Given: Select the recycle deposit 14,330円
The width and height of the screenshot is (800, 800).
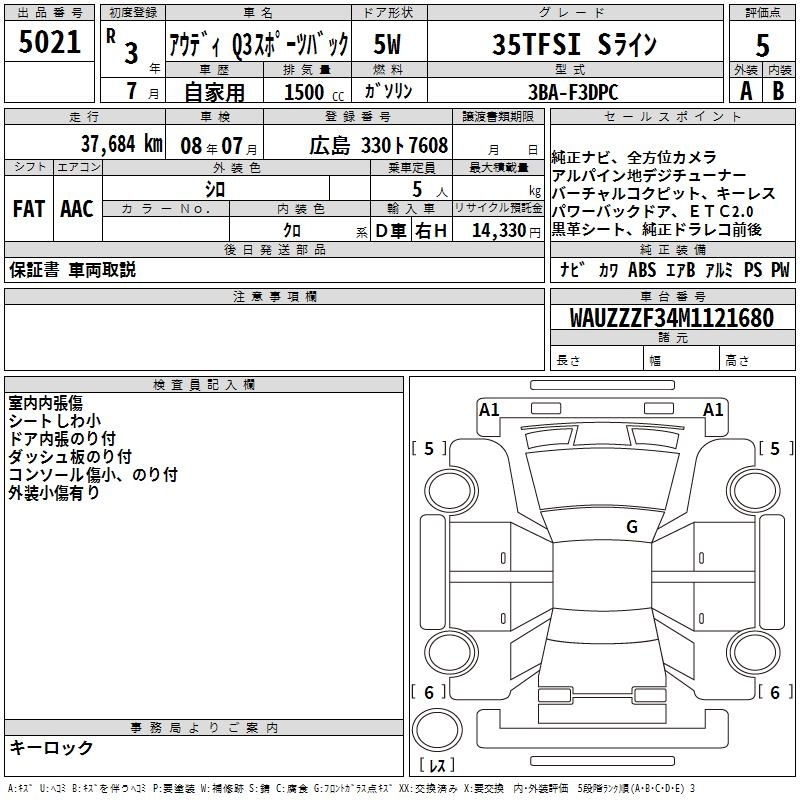Looking at the screenshot, I should click(x=506, y=231).
